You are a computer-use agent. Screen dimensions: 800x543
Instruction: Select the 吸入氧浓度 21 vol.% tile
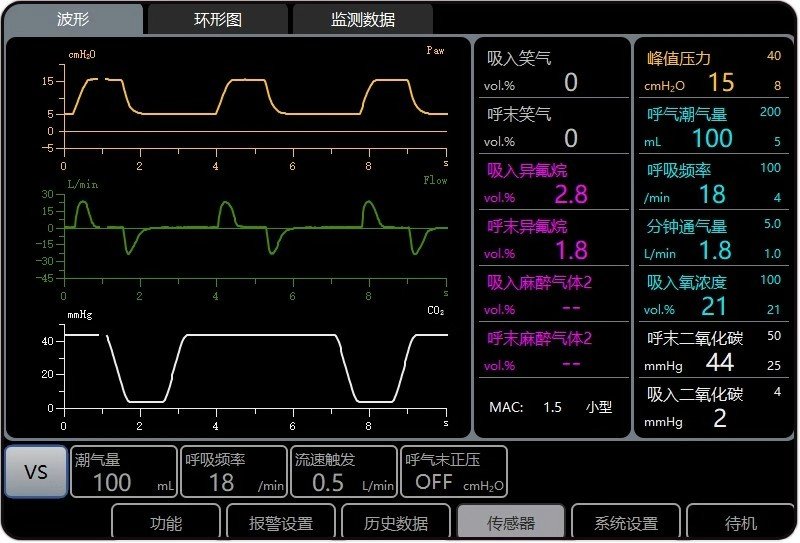pos(711,295)
